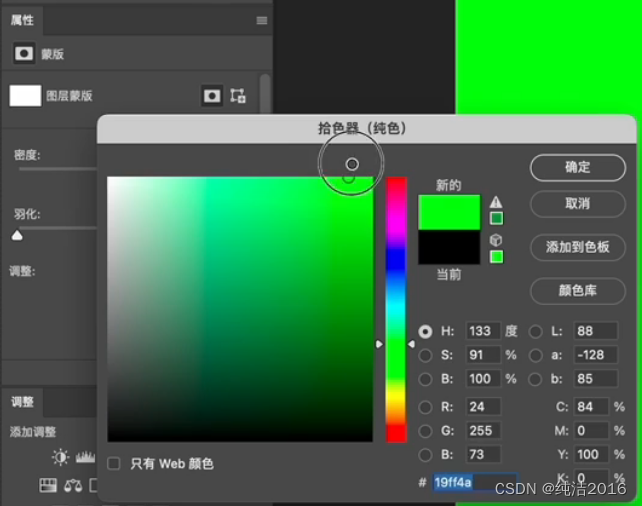This screenshot has width=642, height=506.
Task: Click the out-of-gamut warning triangle icon
Action: 496,202
